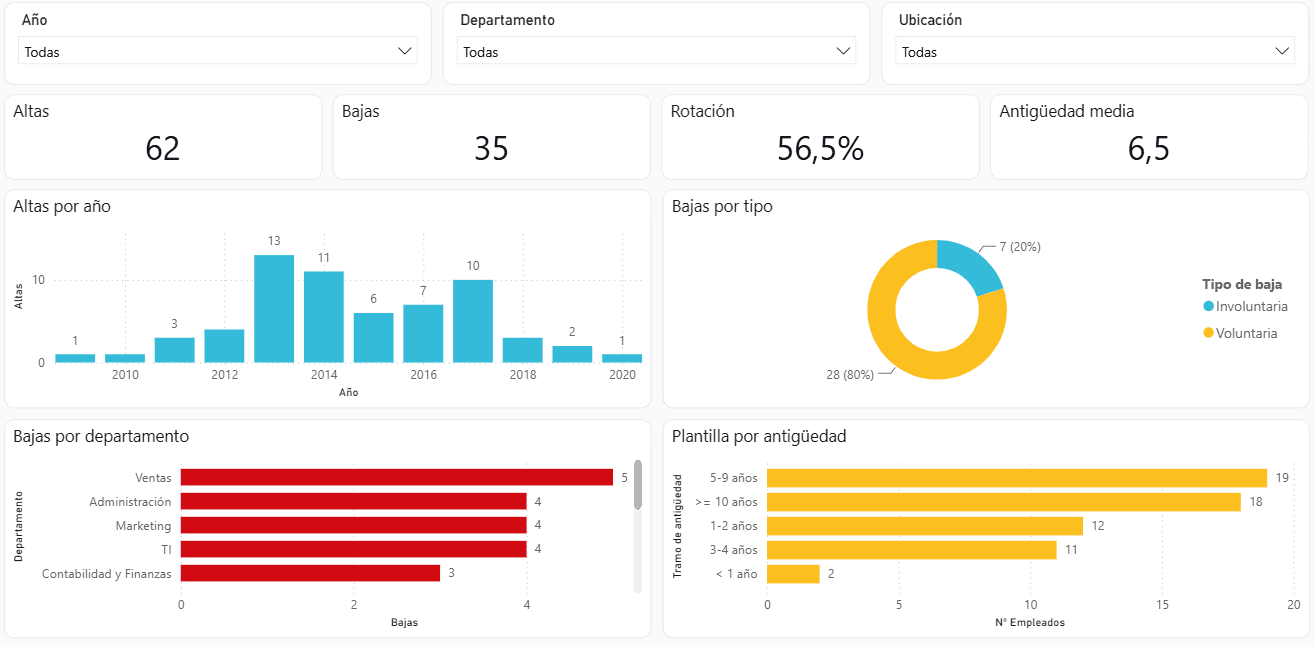
Task: Click the Ventas red bar
Action: point(396,478)
